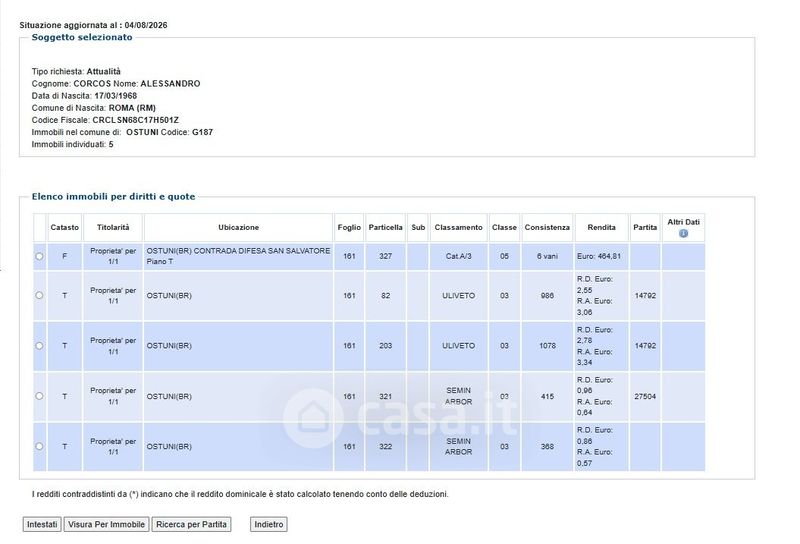Click particella value 327

pos(385,256)
